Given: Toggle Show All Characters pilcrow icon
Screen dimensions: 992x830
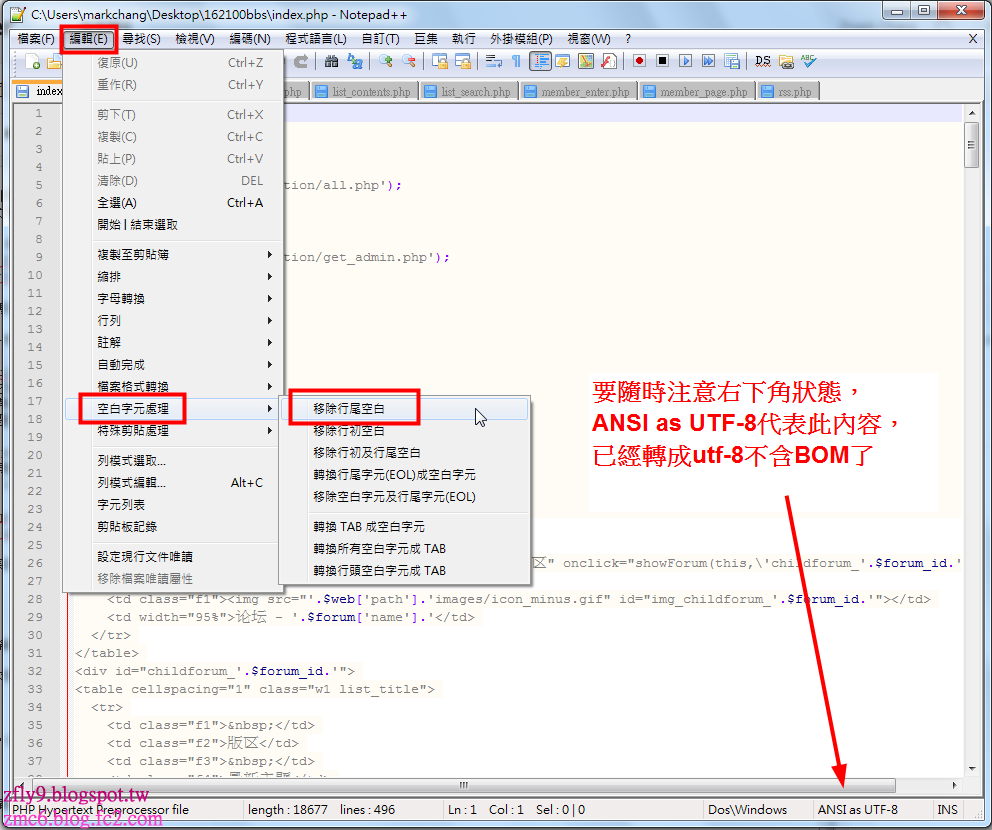Looking at the screenshot, I should [x=517, y=61].
